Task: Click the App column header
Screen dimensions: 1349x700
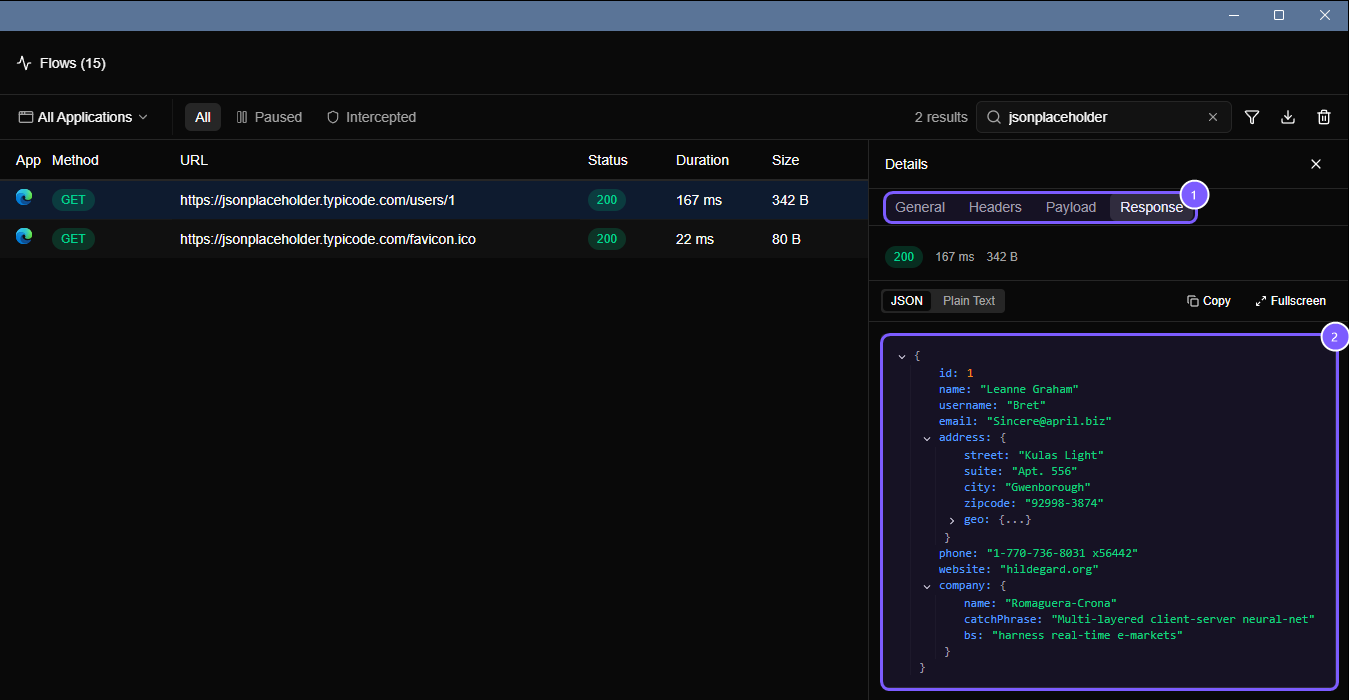Action: (x=28, y=160)
